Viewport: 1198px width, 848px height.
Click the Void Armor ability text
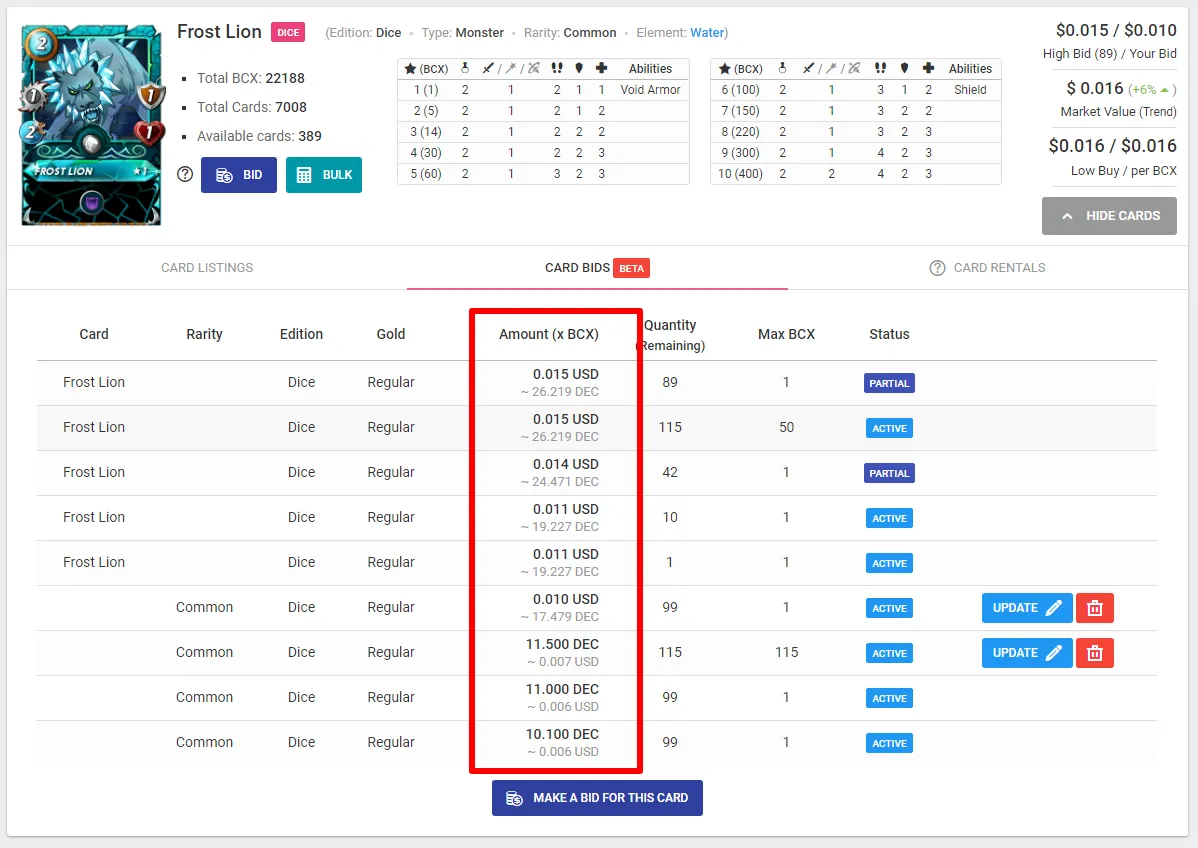click(650, 89)
